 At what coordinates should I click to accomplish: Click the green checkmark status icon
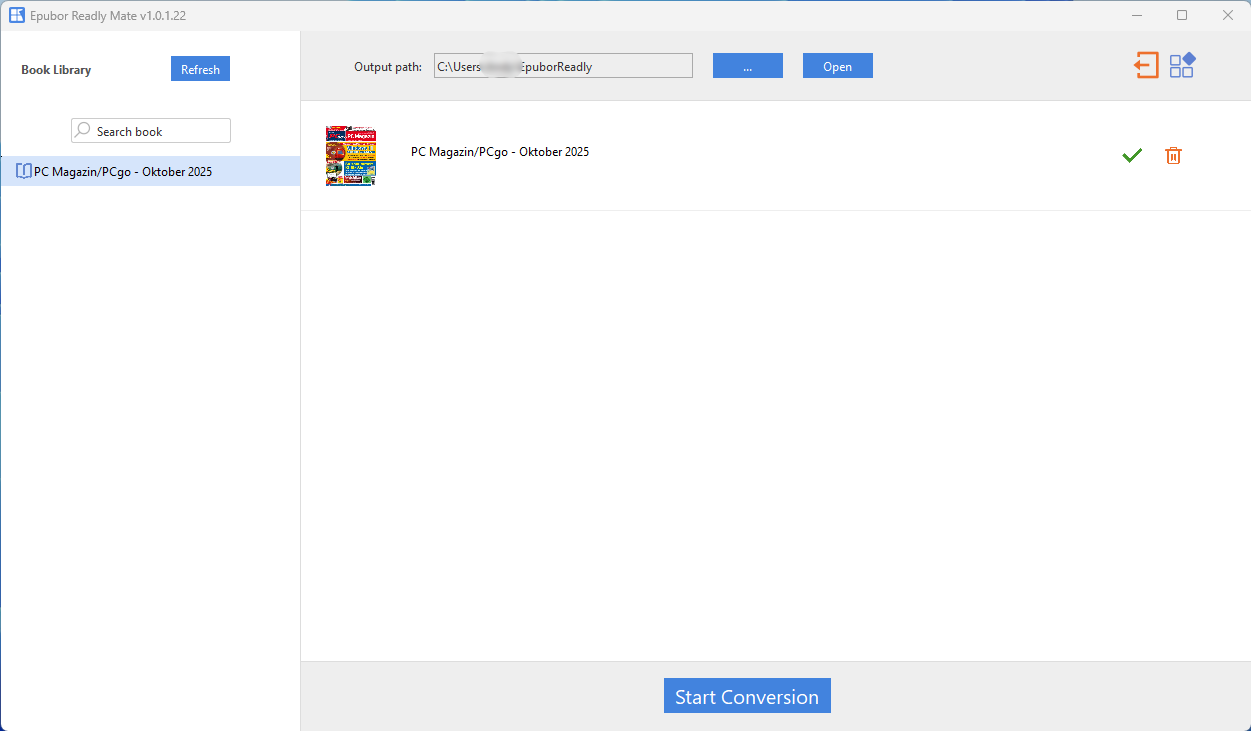coord(1132,155)
